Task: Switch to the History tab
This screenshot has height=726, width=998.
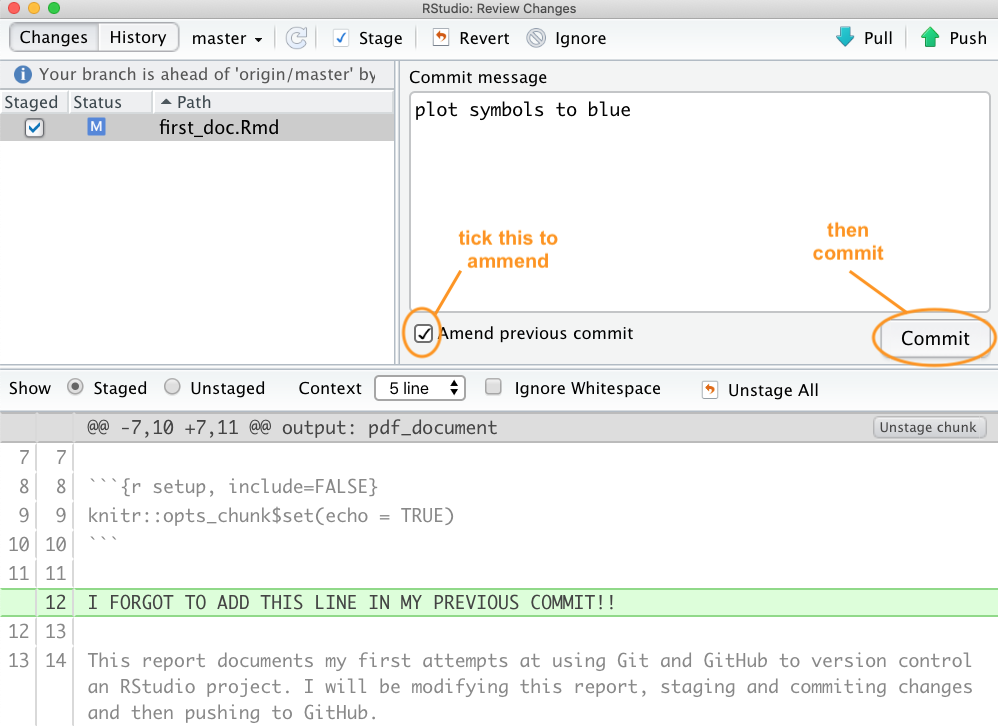Action: click(138, 37)
